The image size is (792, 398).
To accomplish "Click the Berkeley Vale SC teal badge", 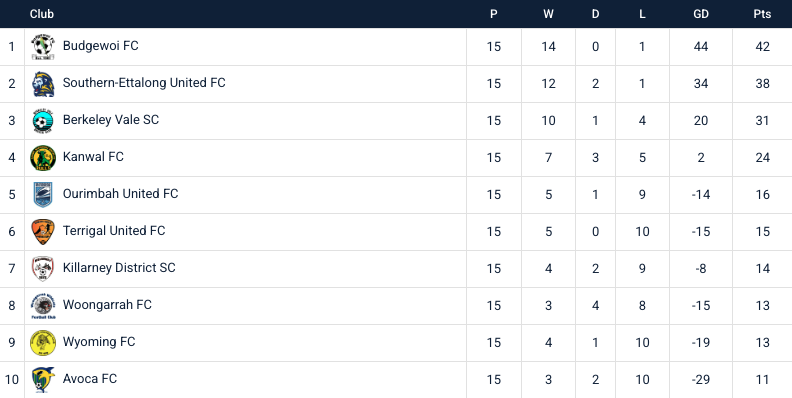I will pos(43,121).
